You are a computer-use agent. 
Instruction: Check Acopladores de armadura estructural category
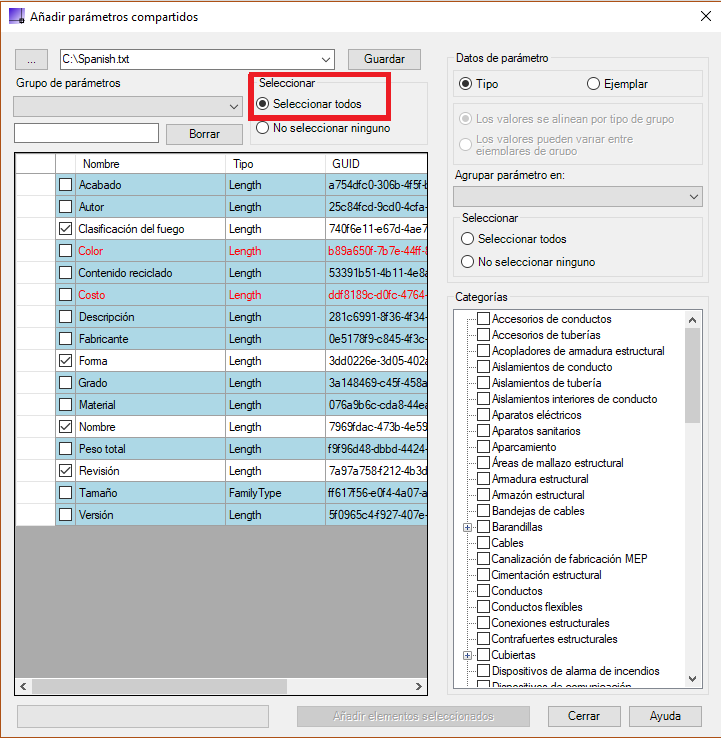(x=483, y=351)
